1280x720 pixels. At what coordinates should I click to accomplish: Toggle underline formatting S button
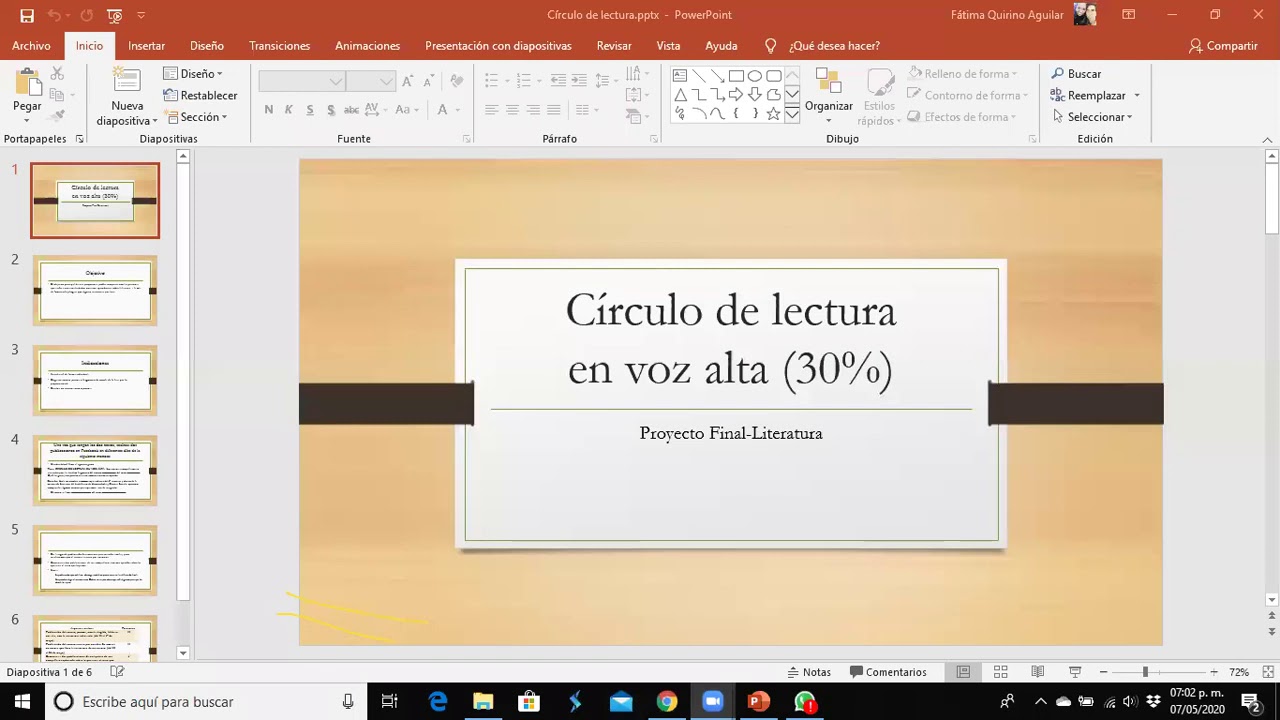[x=310, y=110]
